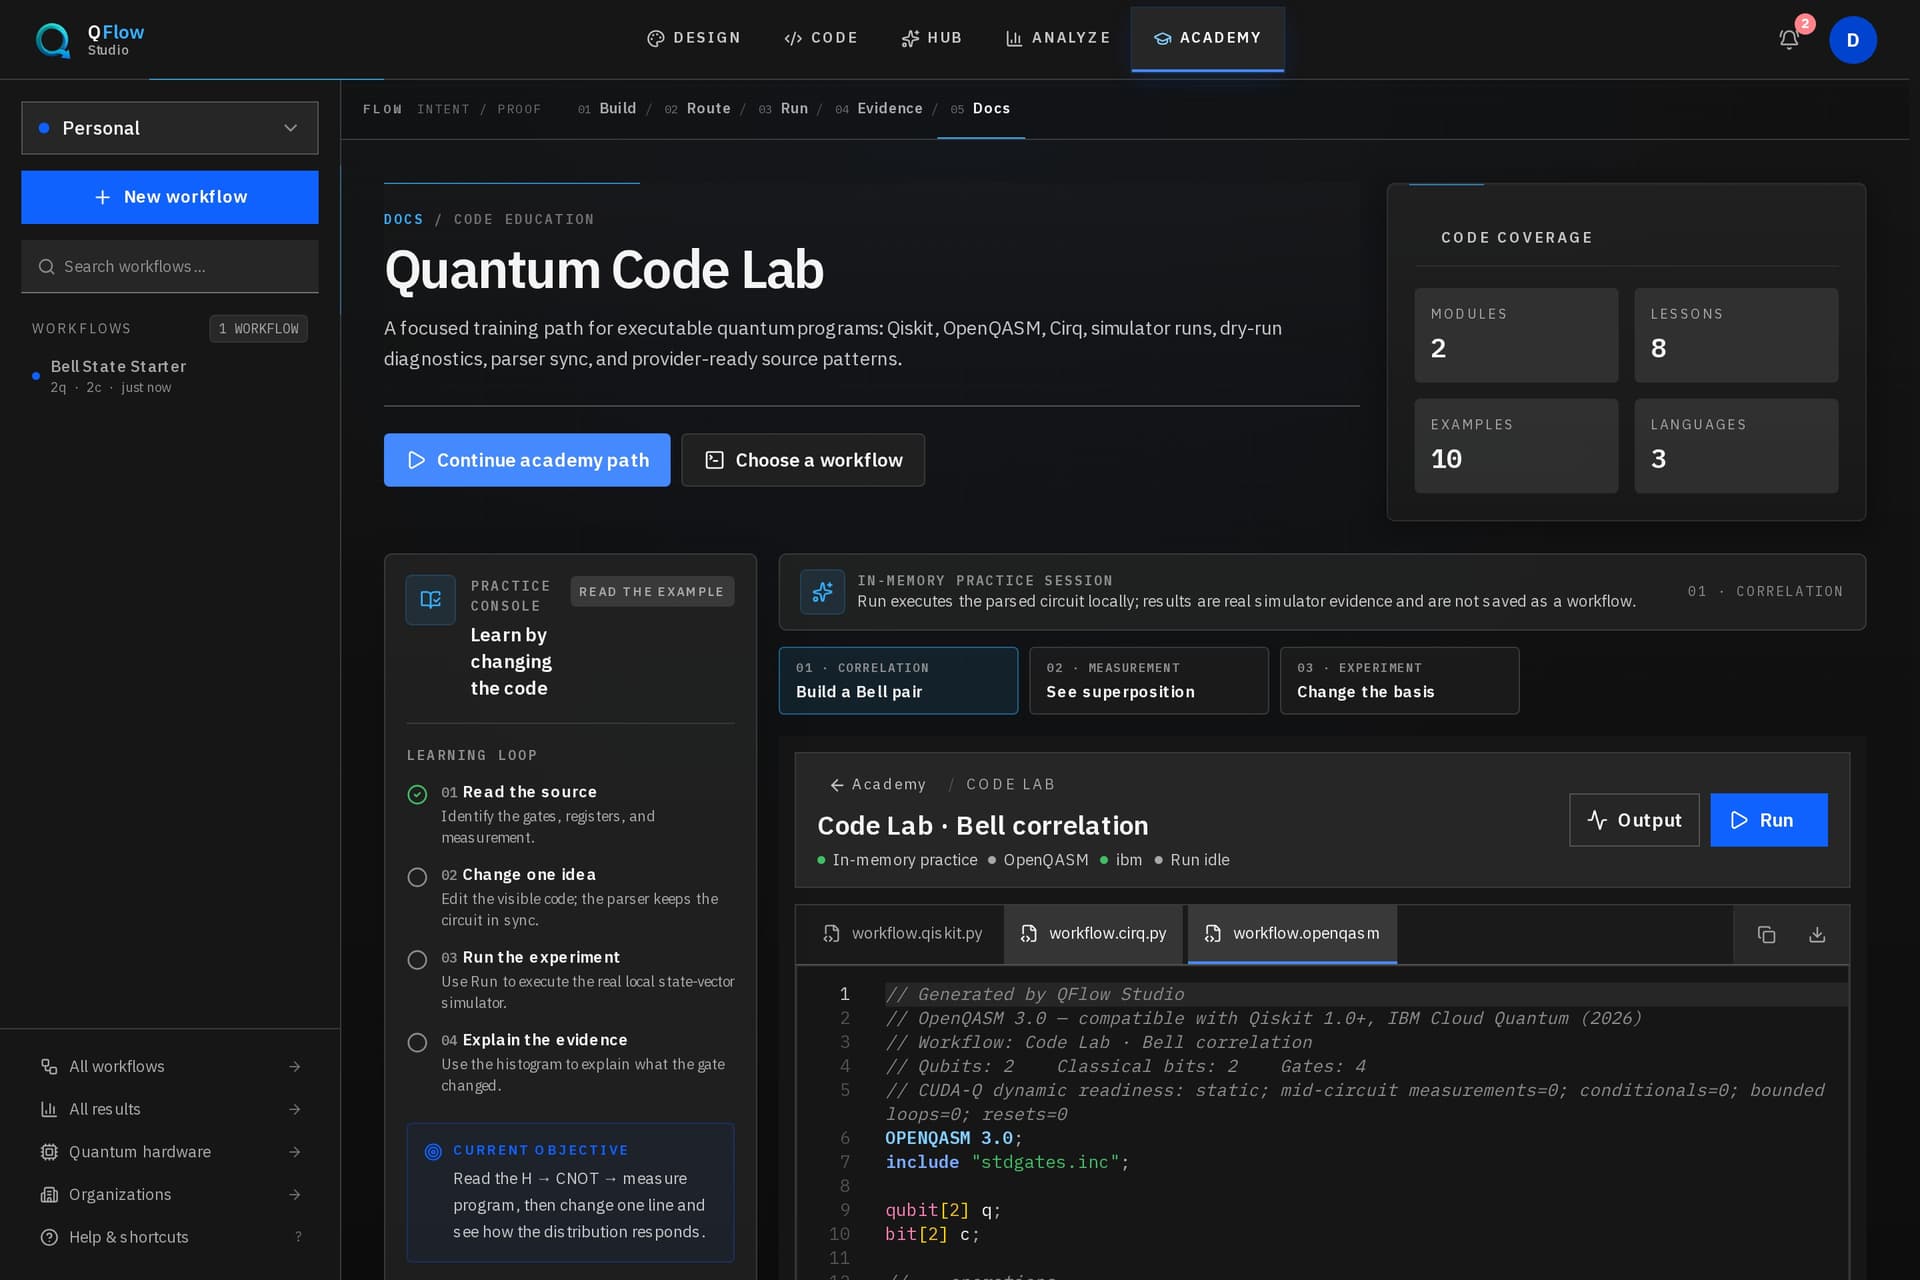Viewport: 1920px width, 1280px height.
Task: Open the user avatar D menu
Action: 1852,40
